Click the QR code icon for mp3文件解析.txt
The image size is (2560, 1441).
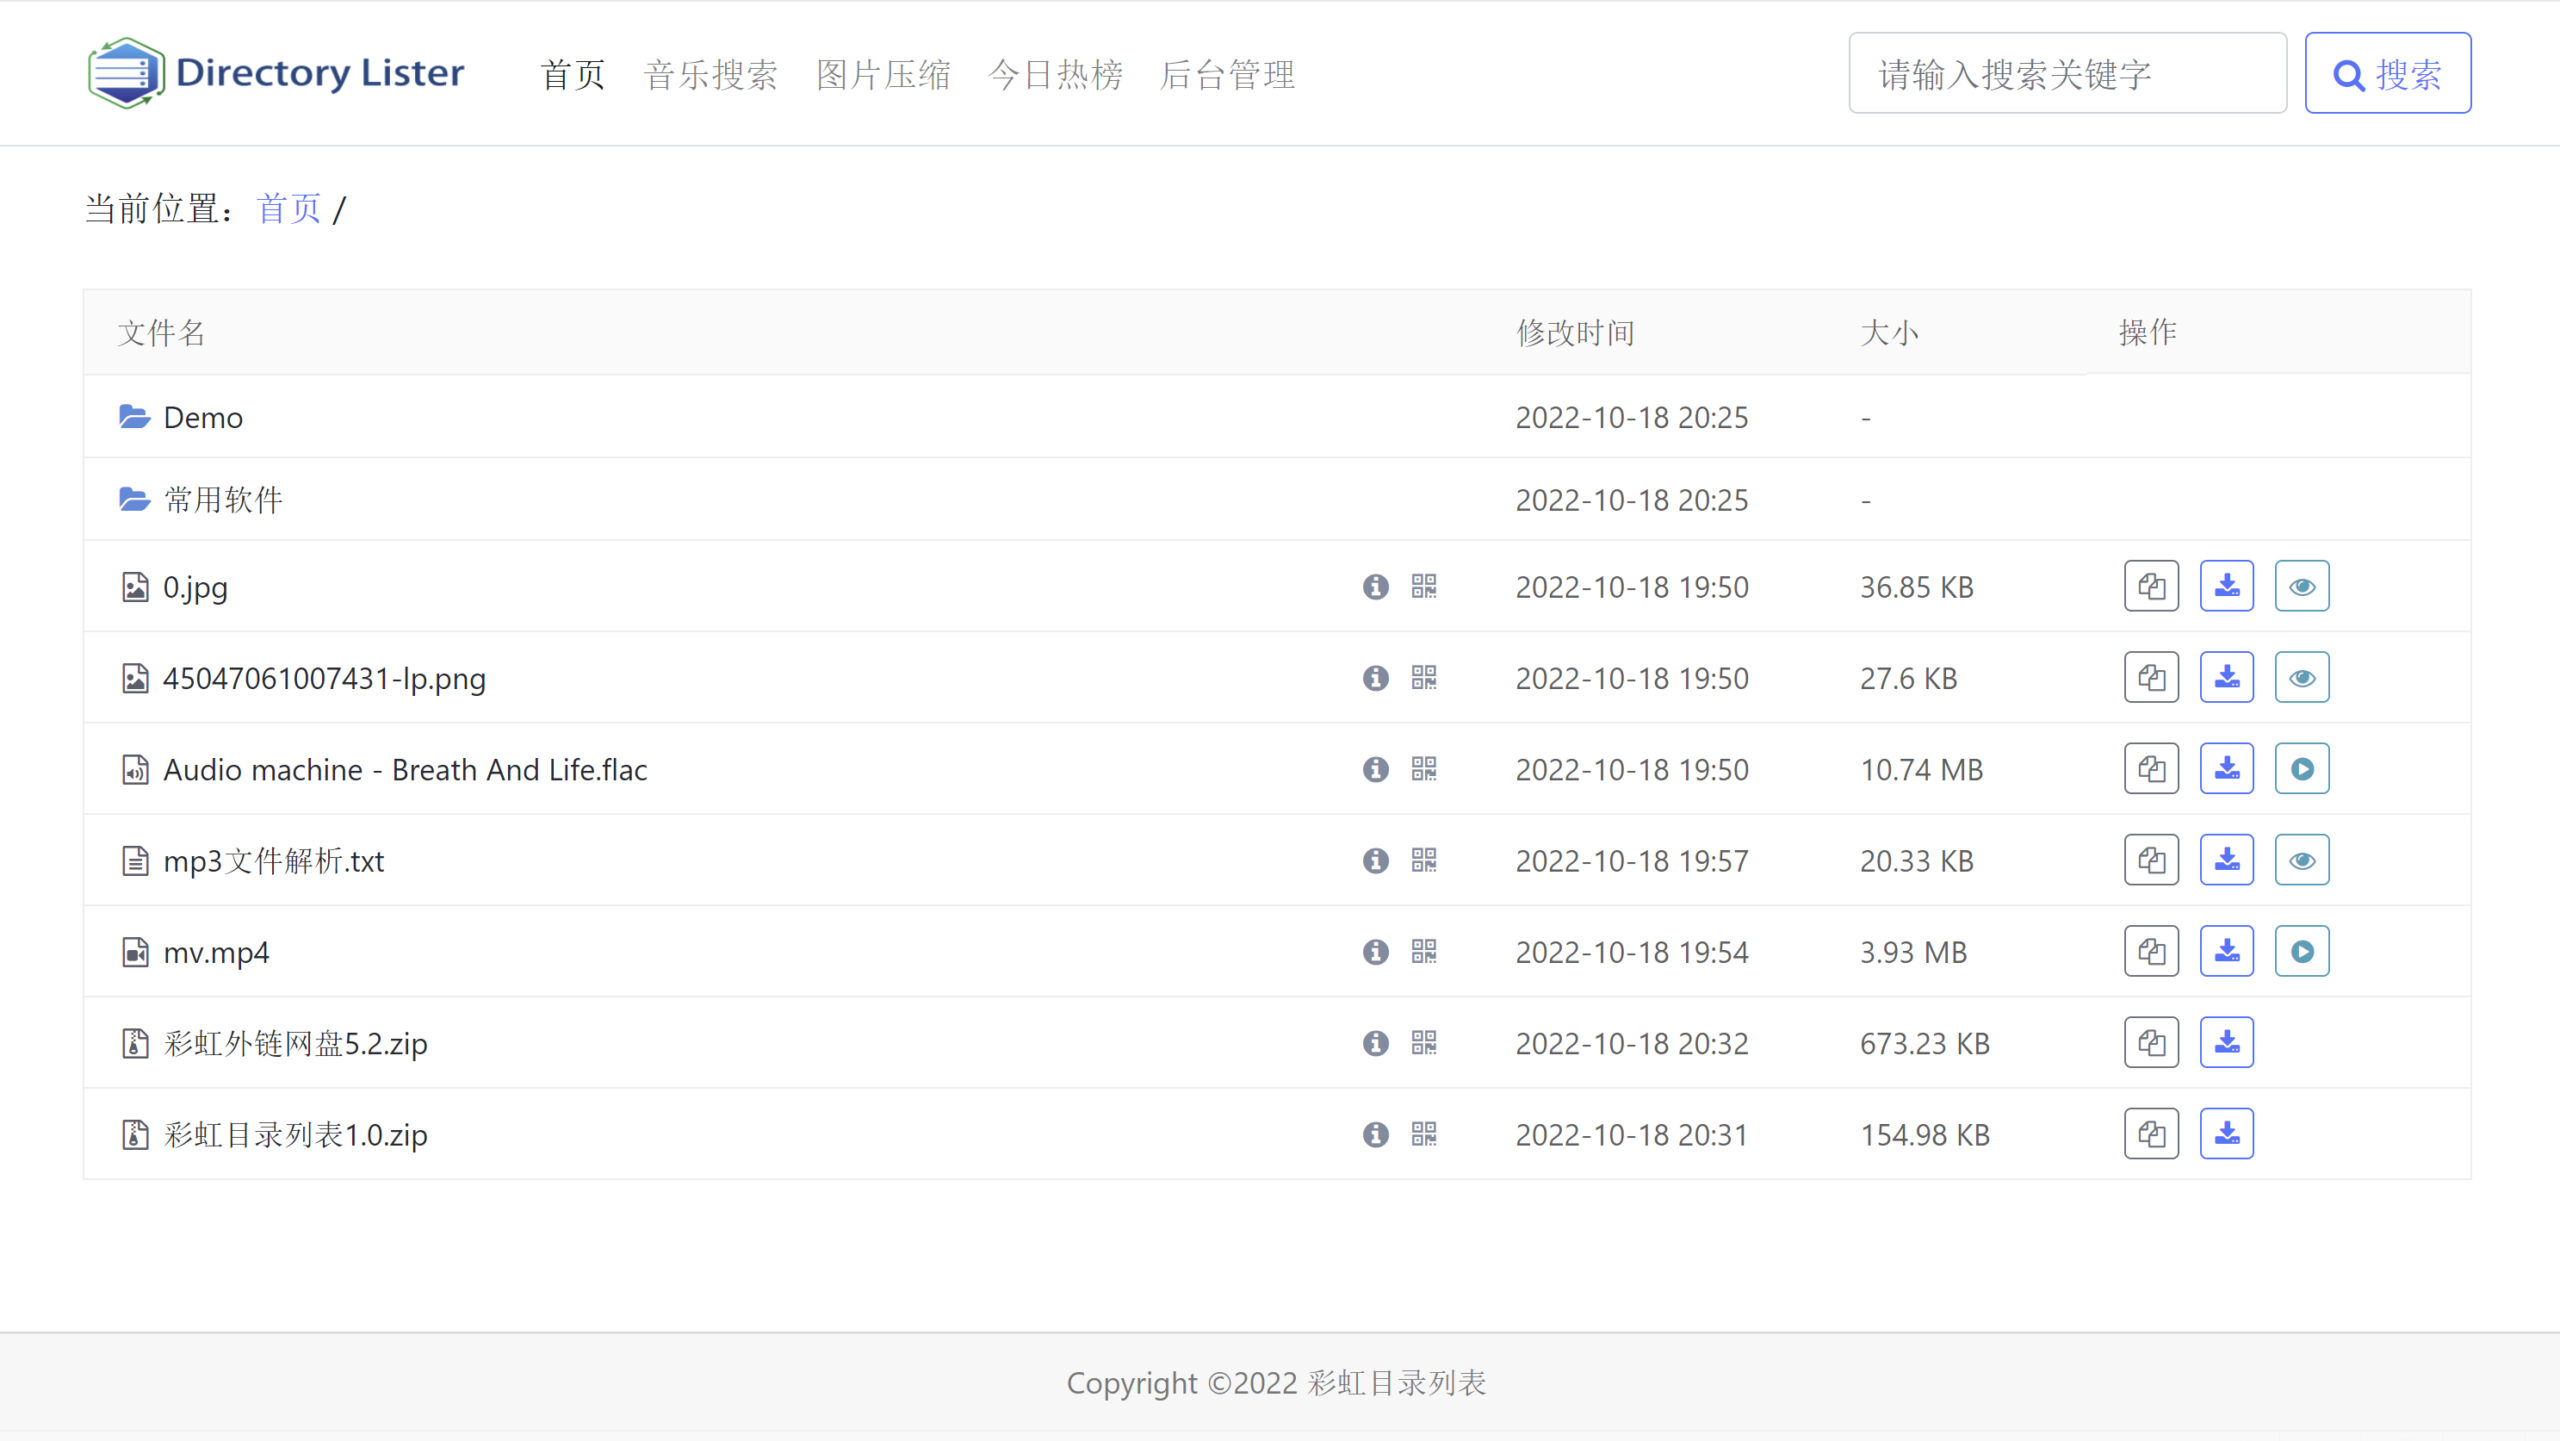(1422, 861)
